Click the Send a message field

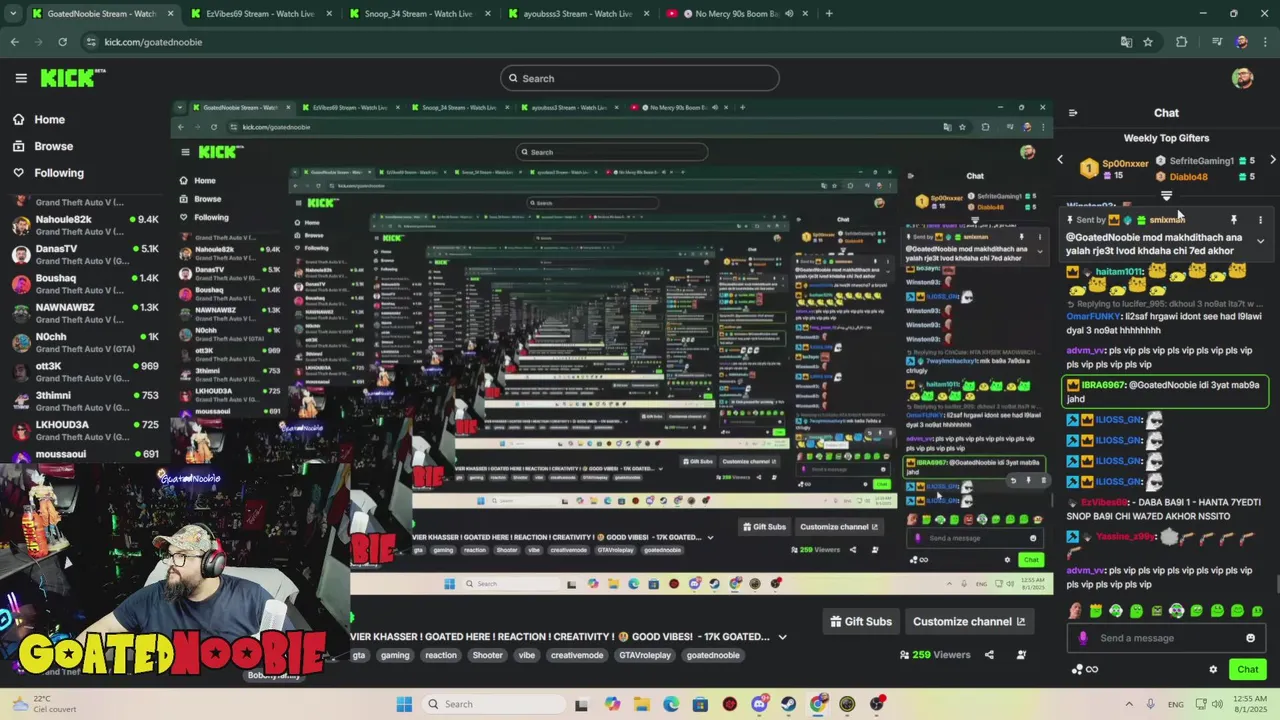click(x=1165, y=638)
